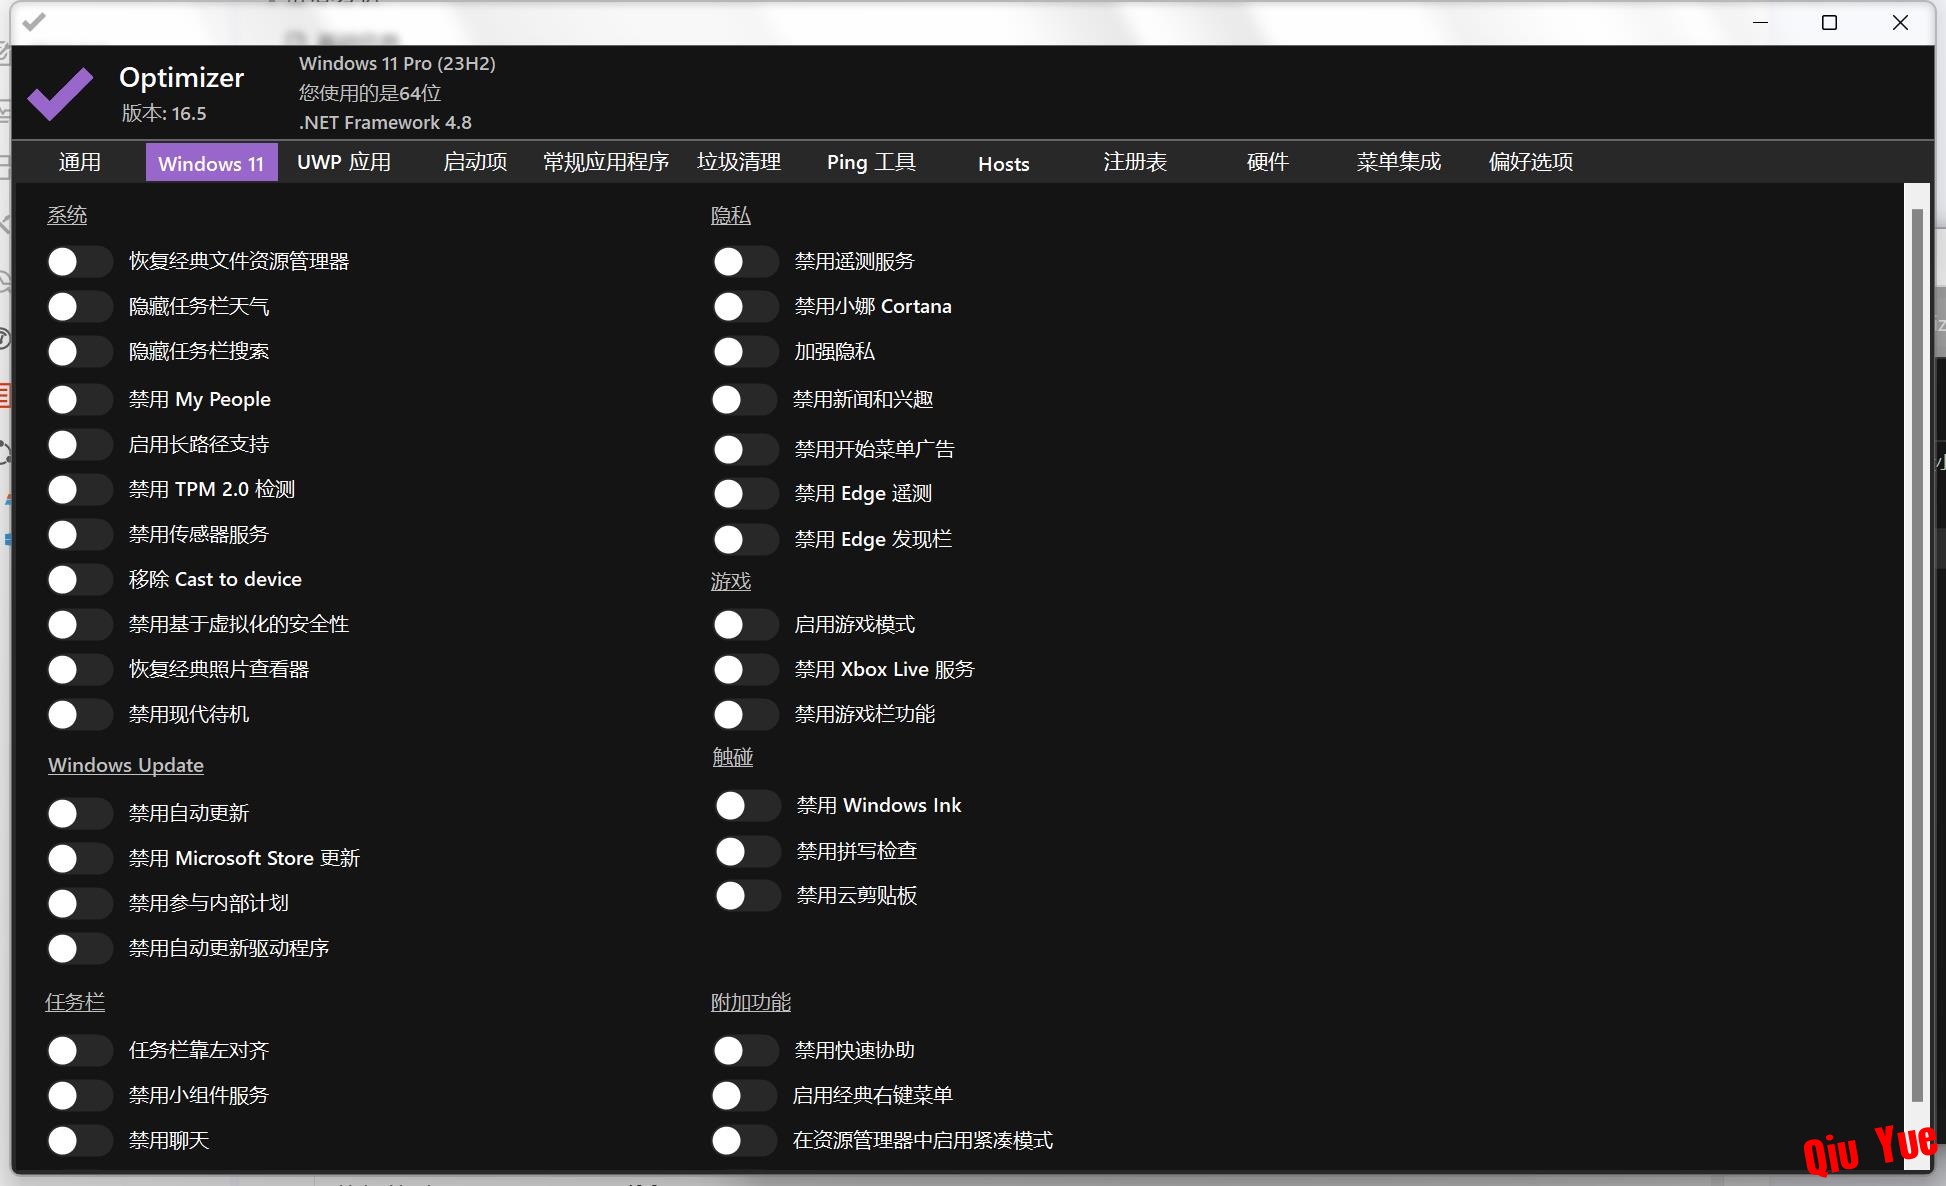Turn on 禁用自动更新驱动程序 toggle
The image size is (1946, 1186).
[79, 949]
